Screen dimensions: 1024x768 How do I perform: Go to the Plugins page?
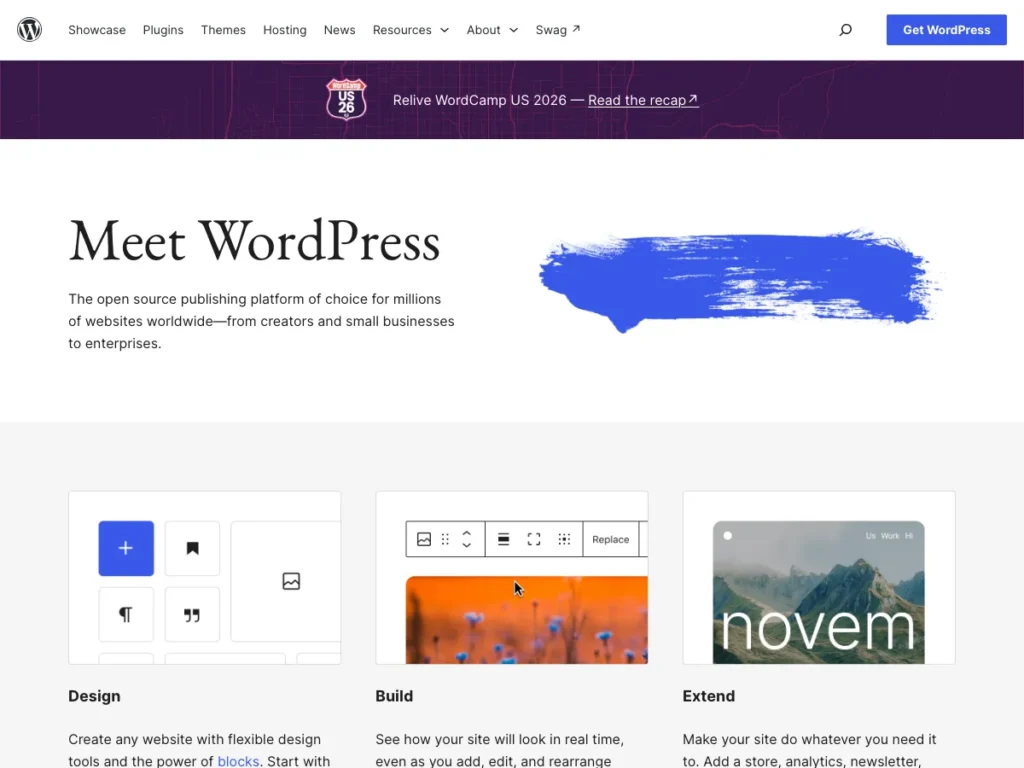(x=163, y=30)
